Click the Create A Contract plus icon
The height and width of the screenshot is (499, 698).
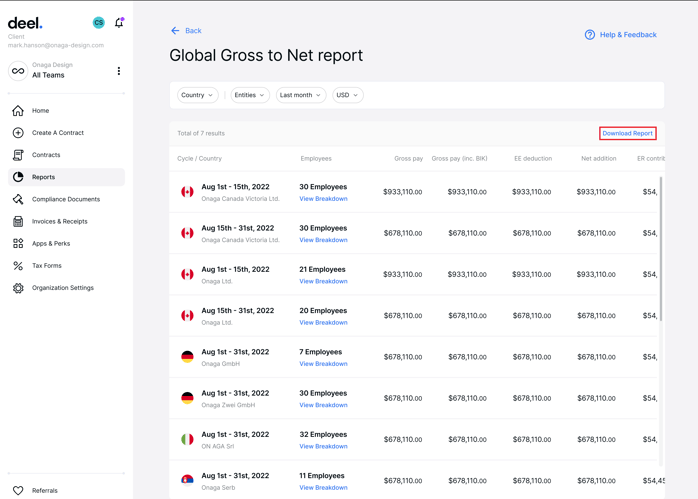[18, 133]
